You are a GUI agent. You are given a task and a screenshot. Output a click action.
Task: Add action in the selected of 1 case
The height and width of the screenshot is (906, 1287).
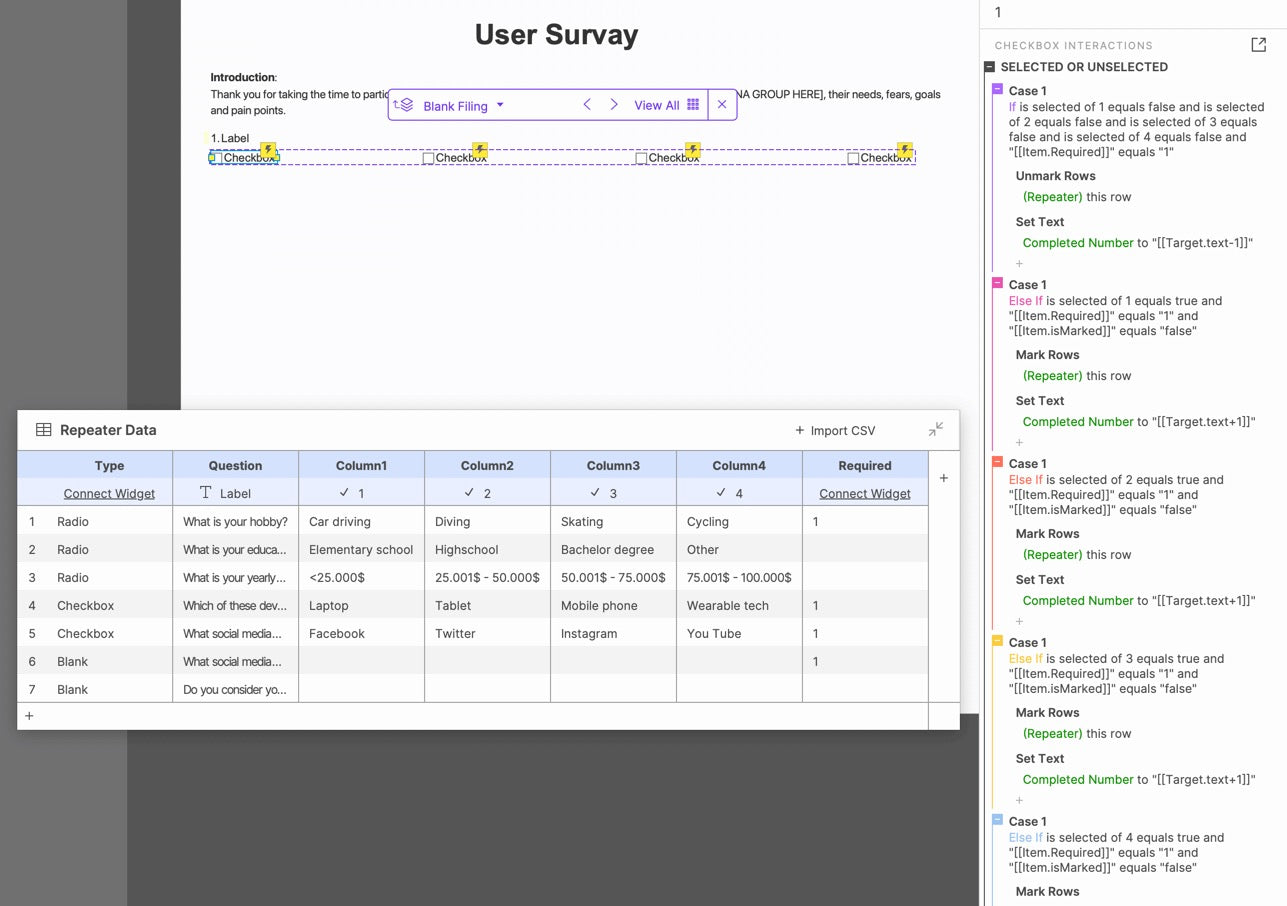[x=1019, y=442]
